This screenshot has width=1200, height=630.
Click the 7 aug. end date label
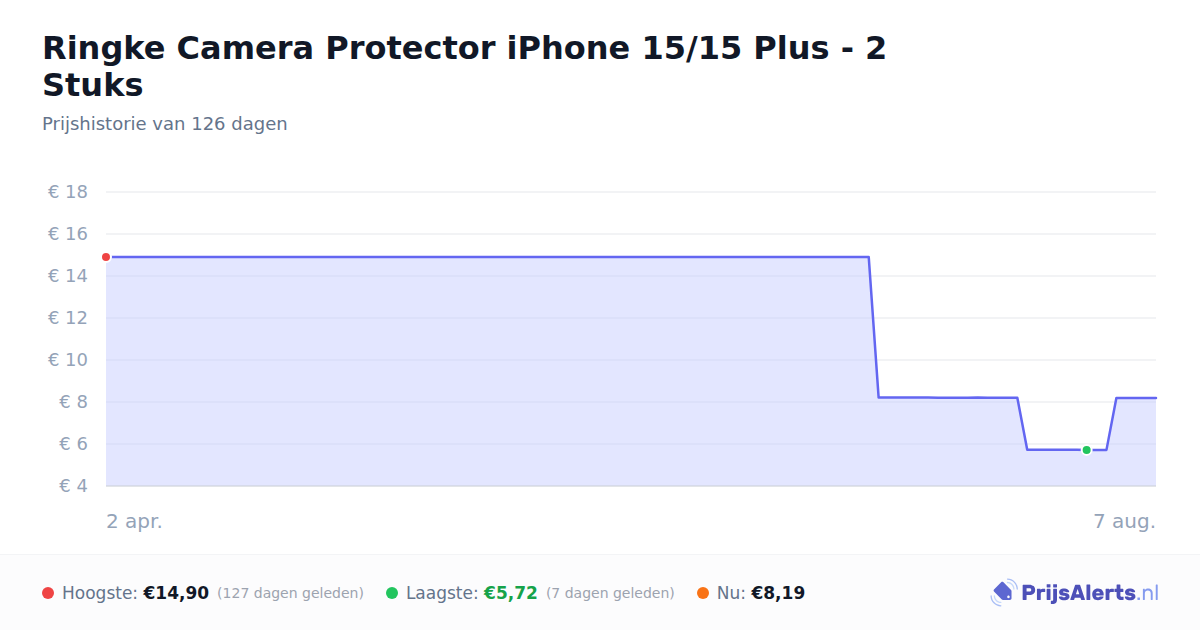coord(1124,521)
